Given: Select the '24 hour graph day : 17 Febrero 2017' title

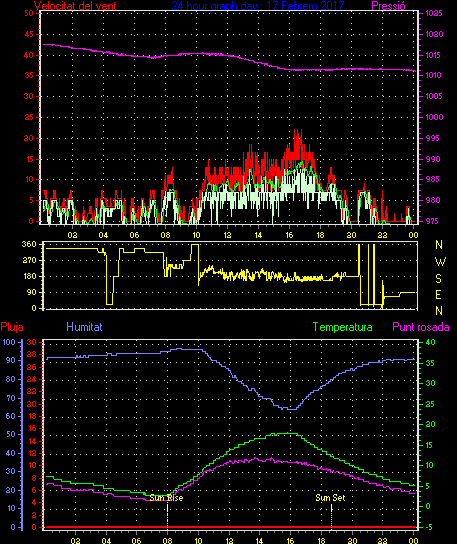Looking at the screenshot, I should (x=257, y=5).
